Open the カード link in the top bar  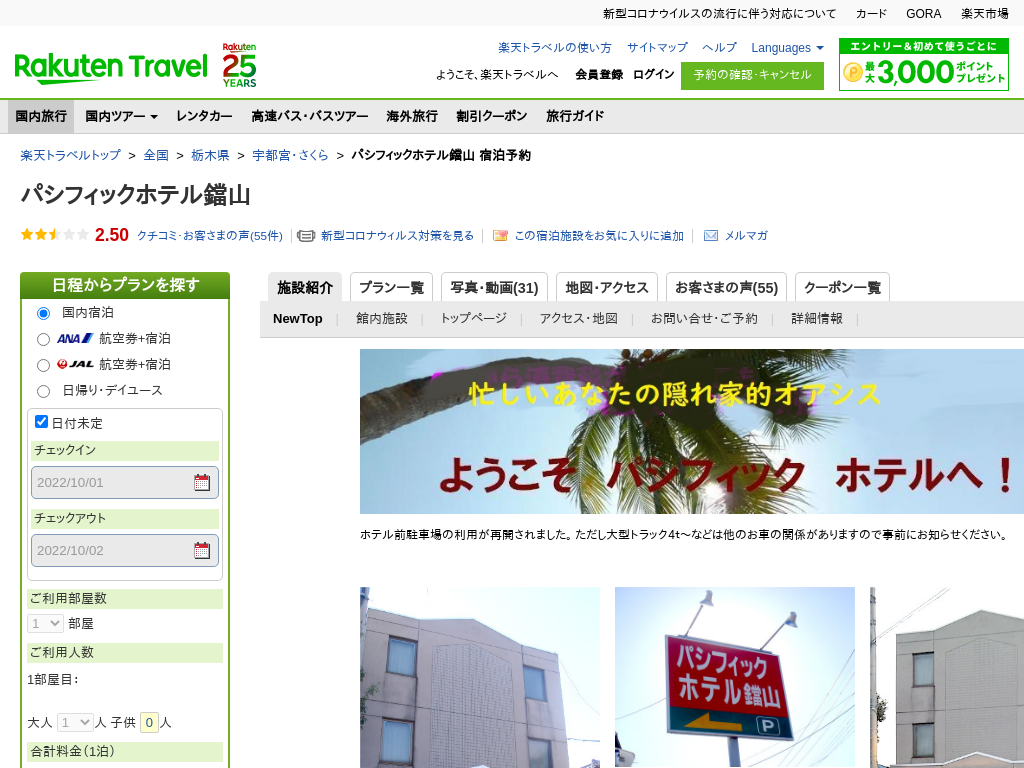(x=871, y=14)
